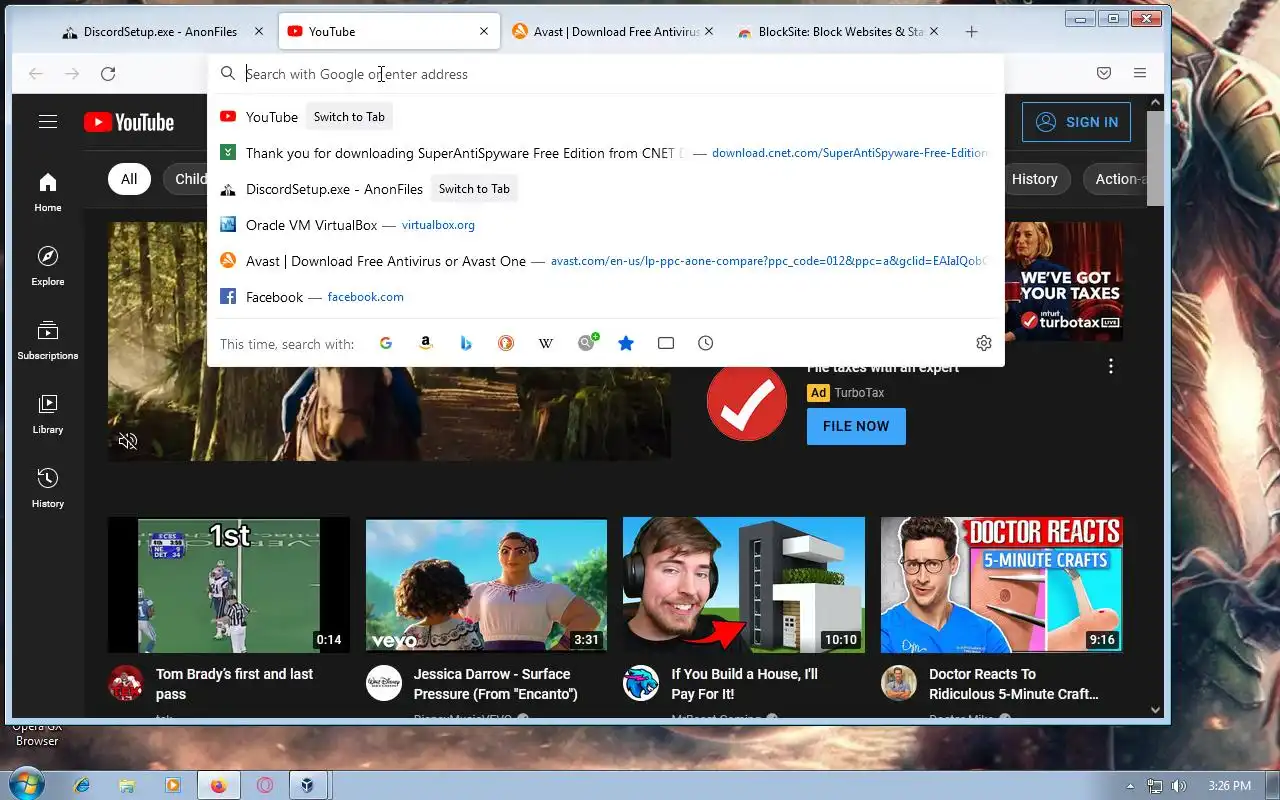Open YouTube guide hamburger menu
The image size is (1280, 800).
(x=47, y=122)
